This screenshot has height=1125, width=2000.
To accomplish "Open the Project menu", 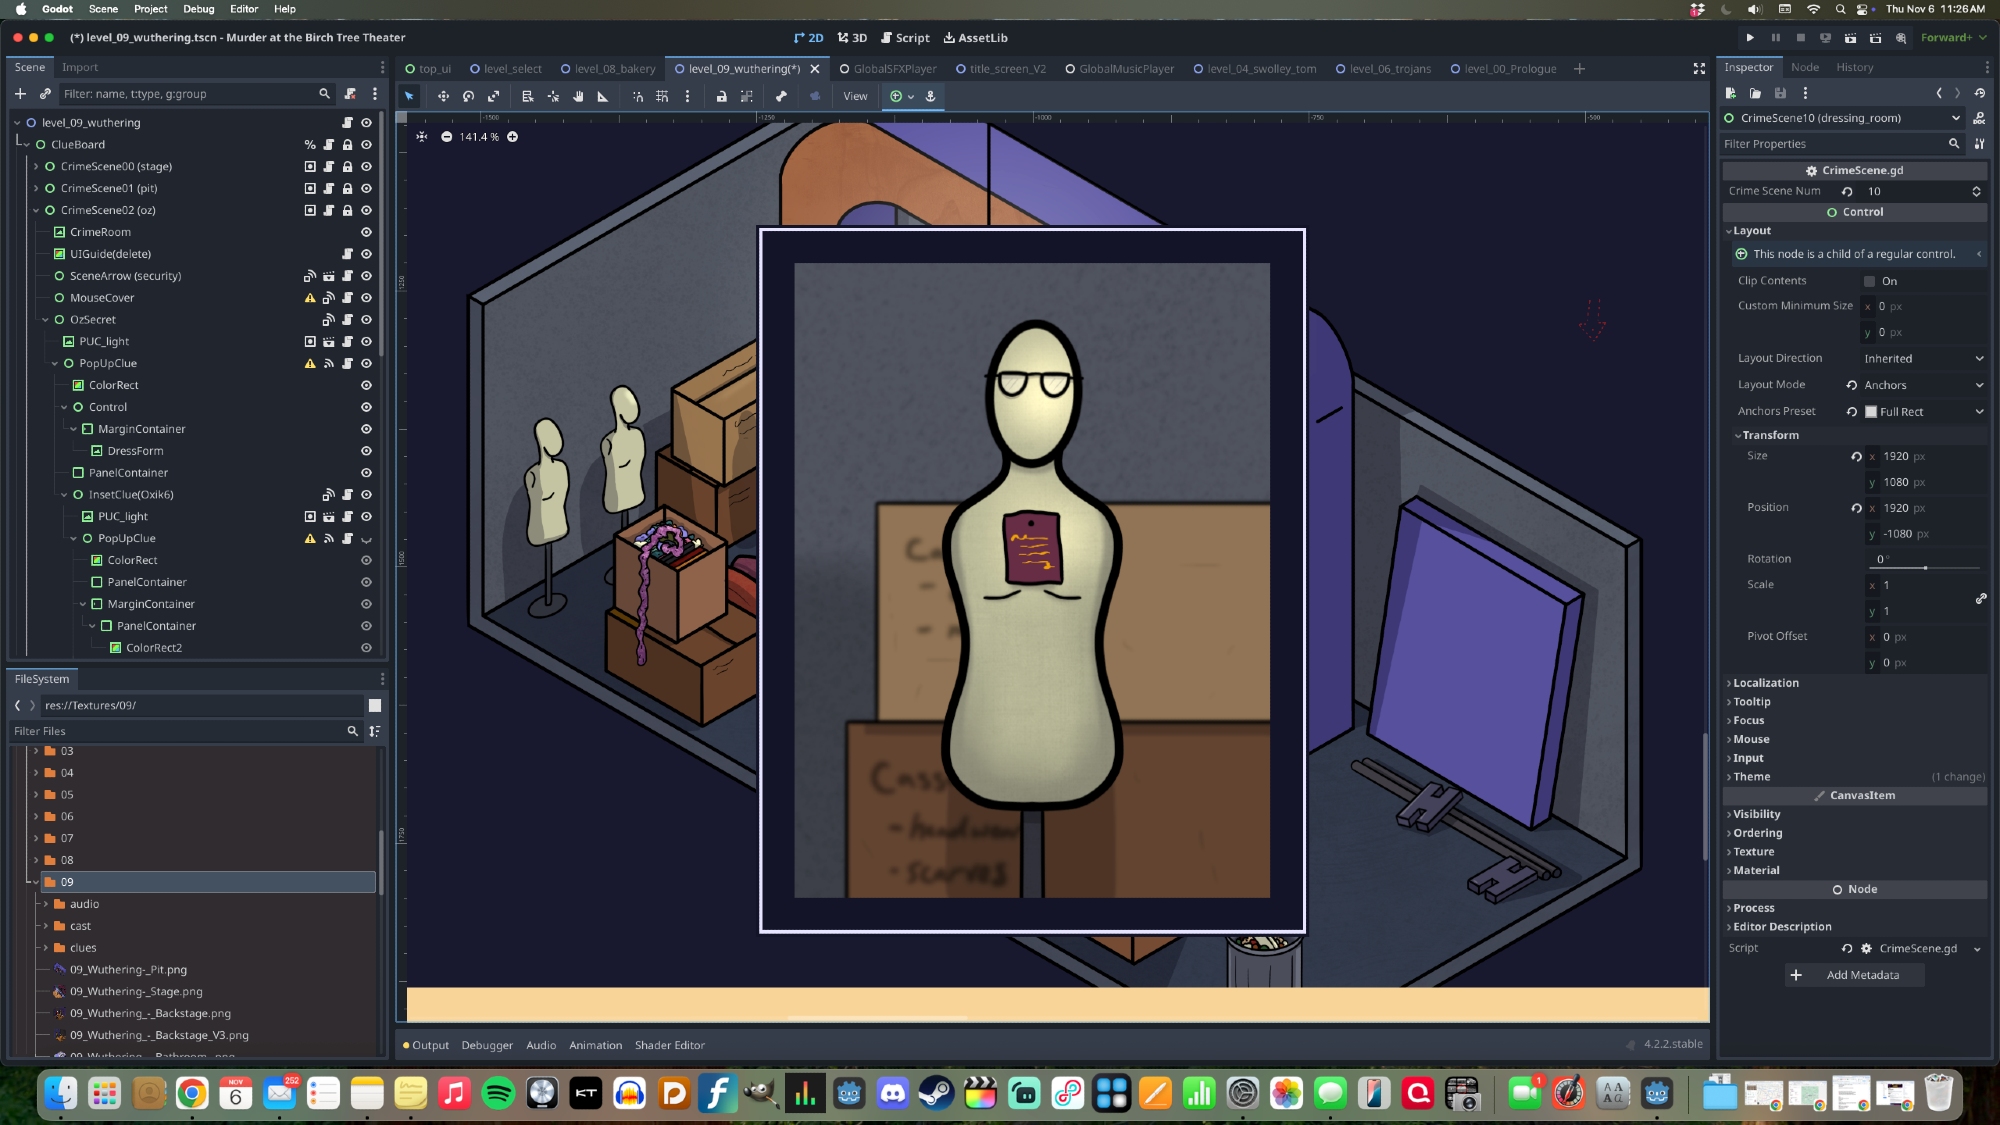I will pyautogui.click(x=150, y=9).
